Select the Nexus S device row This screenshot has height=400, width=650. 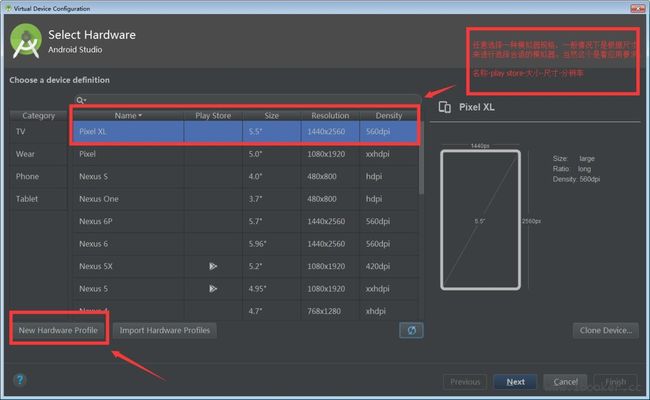point(245,177)
